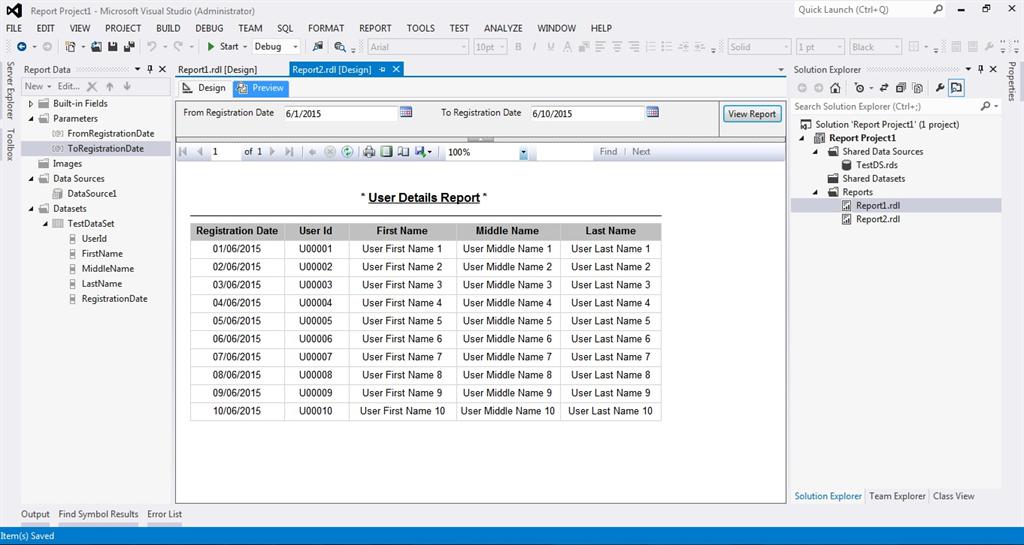Switch to the Report1.rdl [Design] tab

[217, 70]
